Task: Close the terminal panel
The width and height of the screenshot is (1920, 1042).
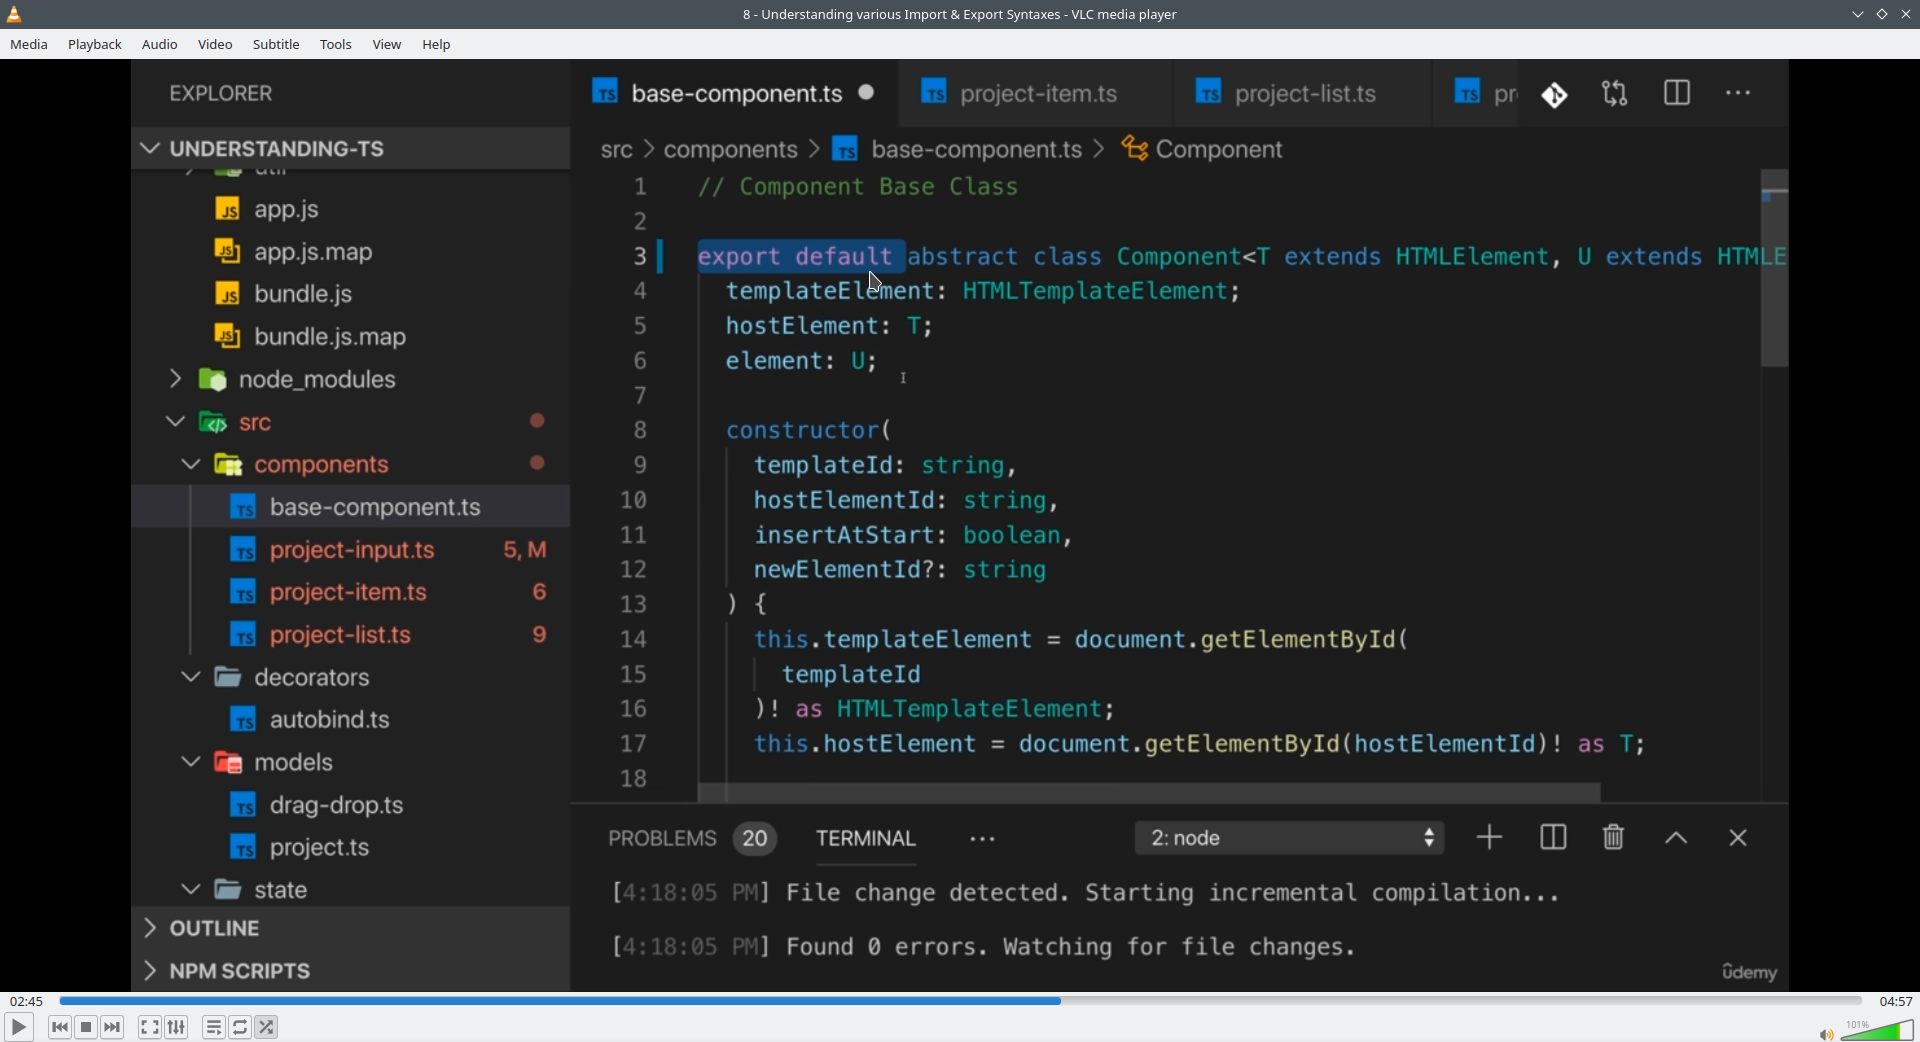Action: (x=1738, y=839)
